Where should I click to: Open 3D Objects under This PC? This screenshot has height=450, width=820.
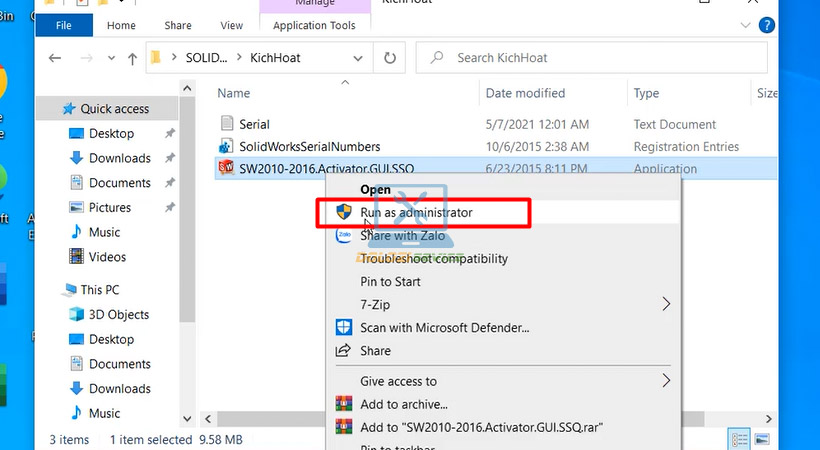click(119, 314)
